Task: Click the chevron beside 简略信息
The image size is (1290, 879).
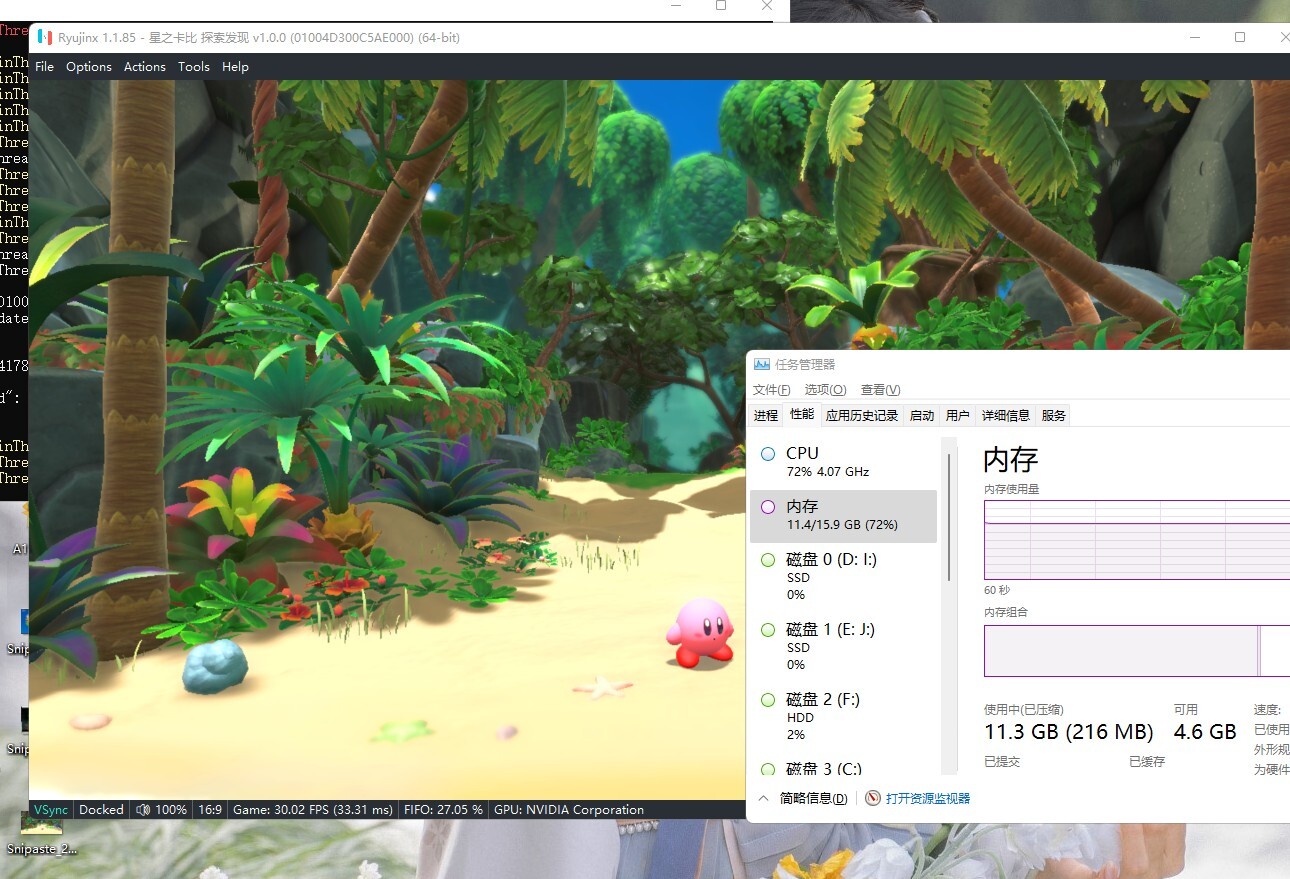Action: [x=764, y=798]
